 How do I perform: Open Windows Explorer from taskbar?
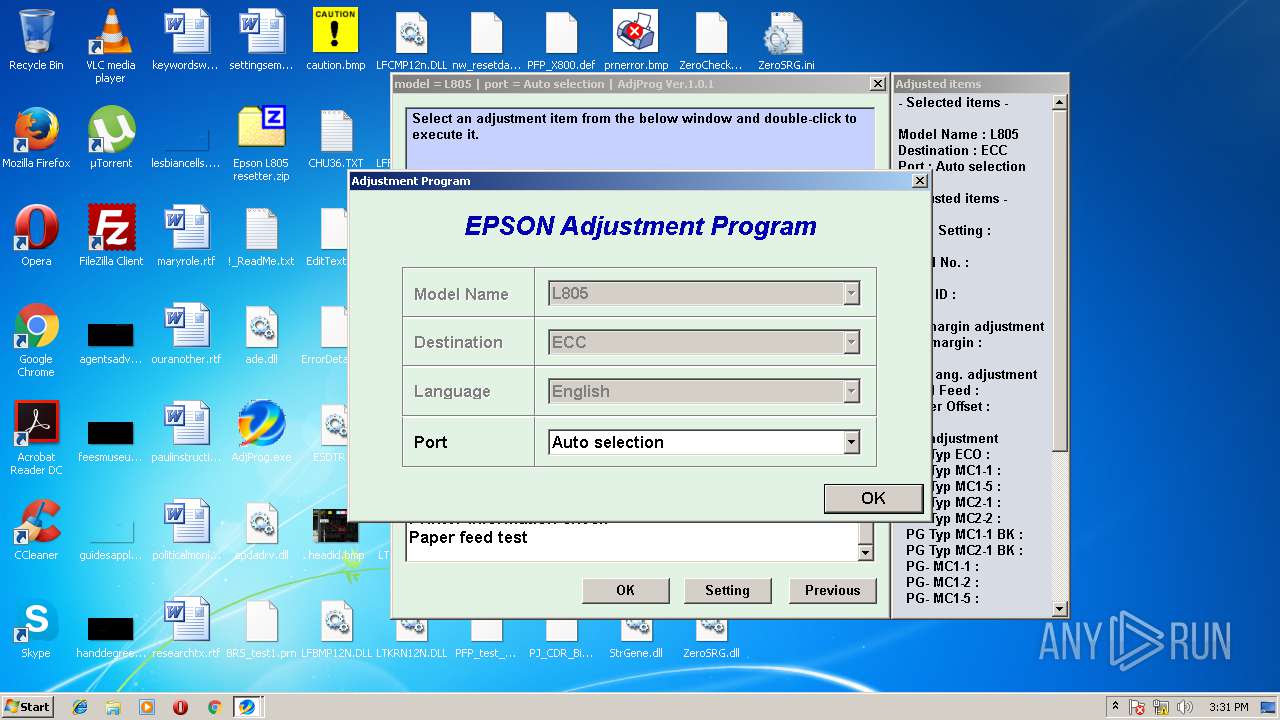(113, 707)
